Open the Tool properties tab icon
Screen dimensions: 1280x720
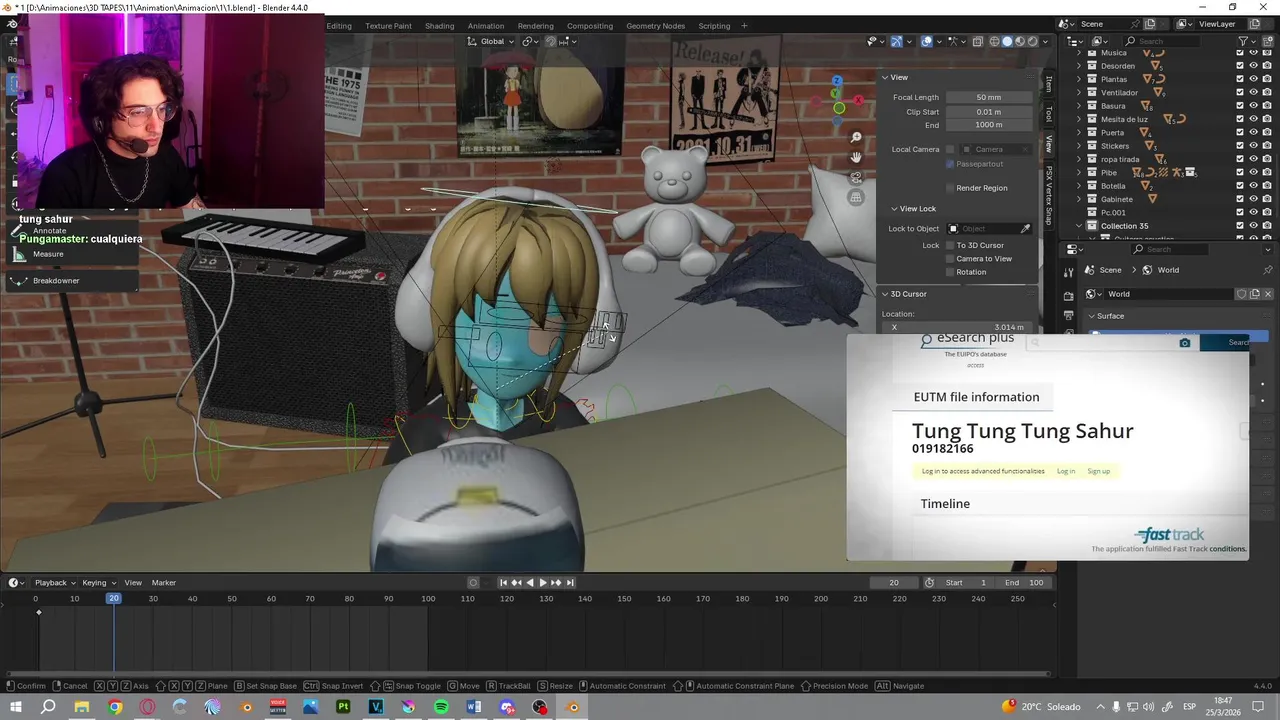point(1068,271)
